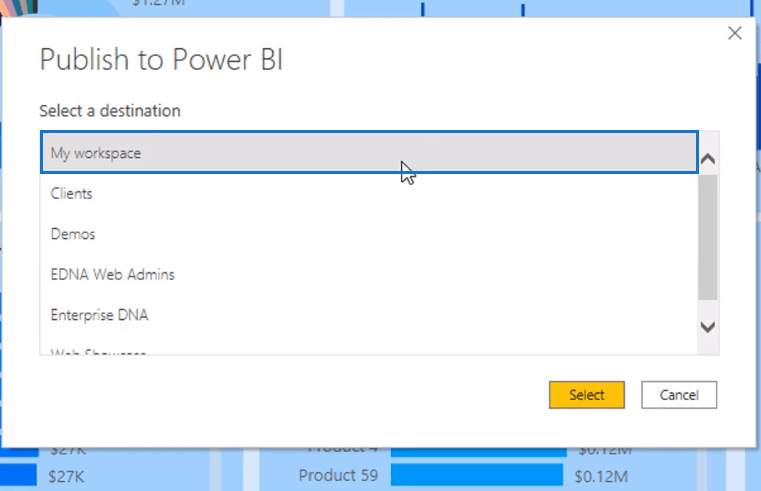Click the $0.12M value beside Product 59
Image resolution: width=761 pixels, height=491 pixels.
pos(601,476)
